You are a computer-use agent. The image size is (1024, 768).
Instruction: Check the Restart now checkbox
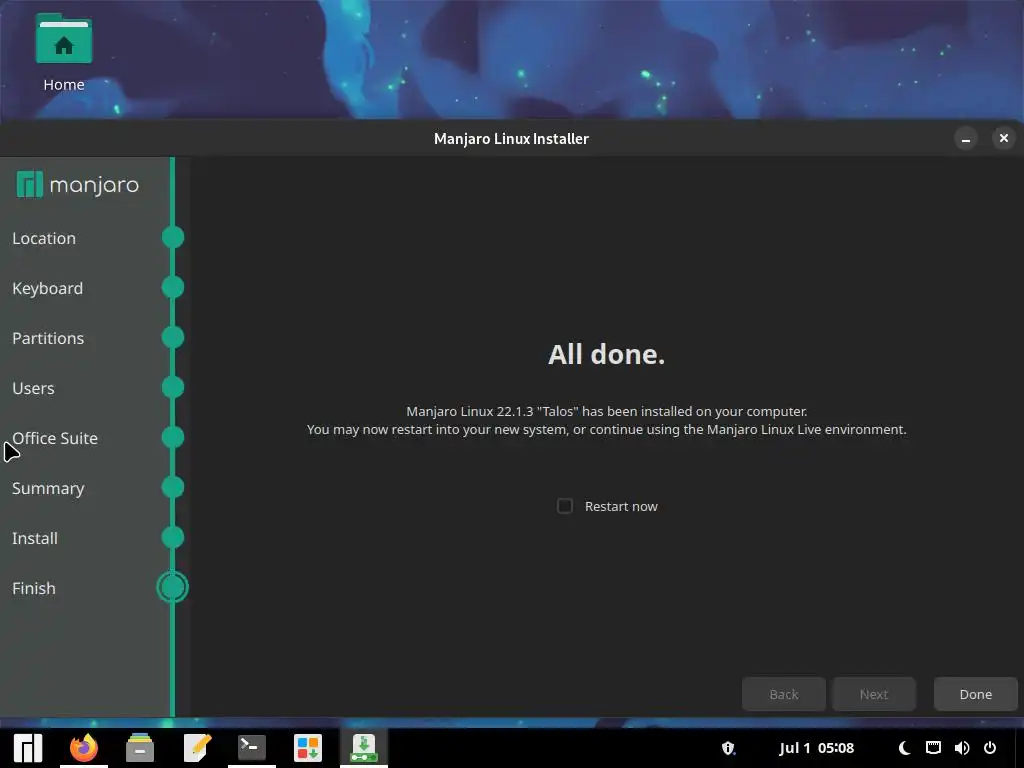click(565, 506)
